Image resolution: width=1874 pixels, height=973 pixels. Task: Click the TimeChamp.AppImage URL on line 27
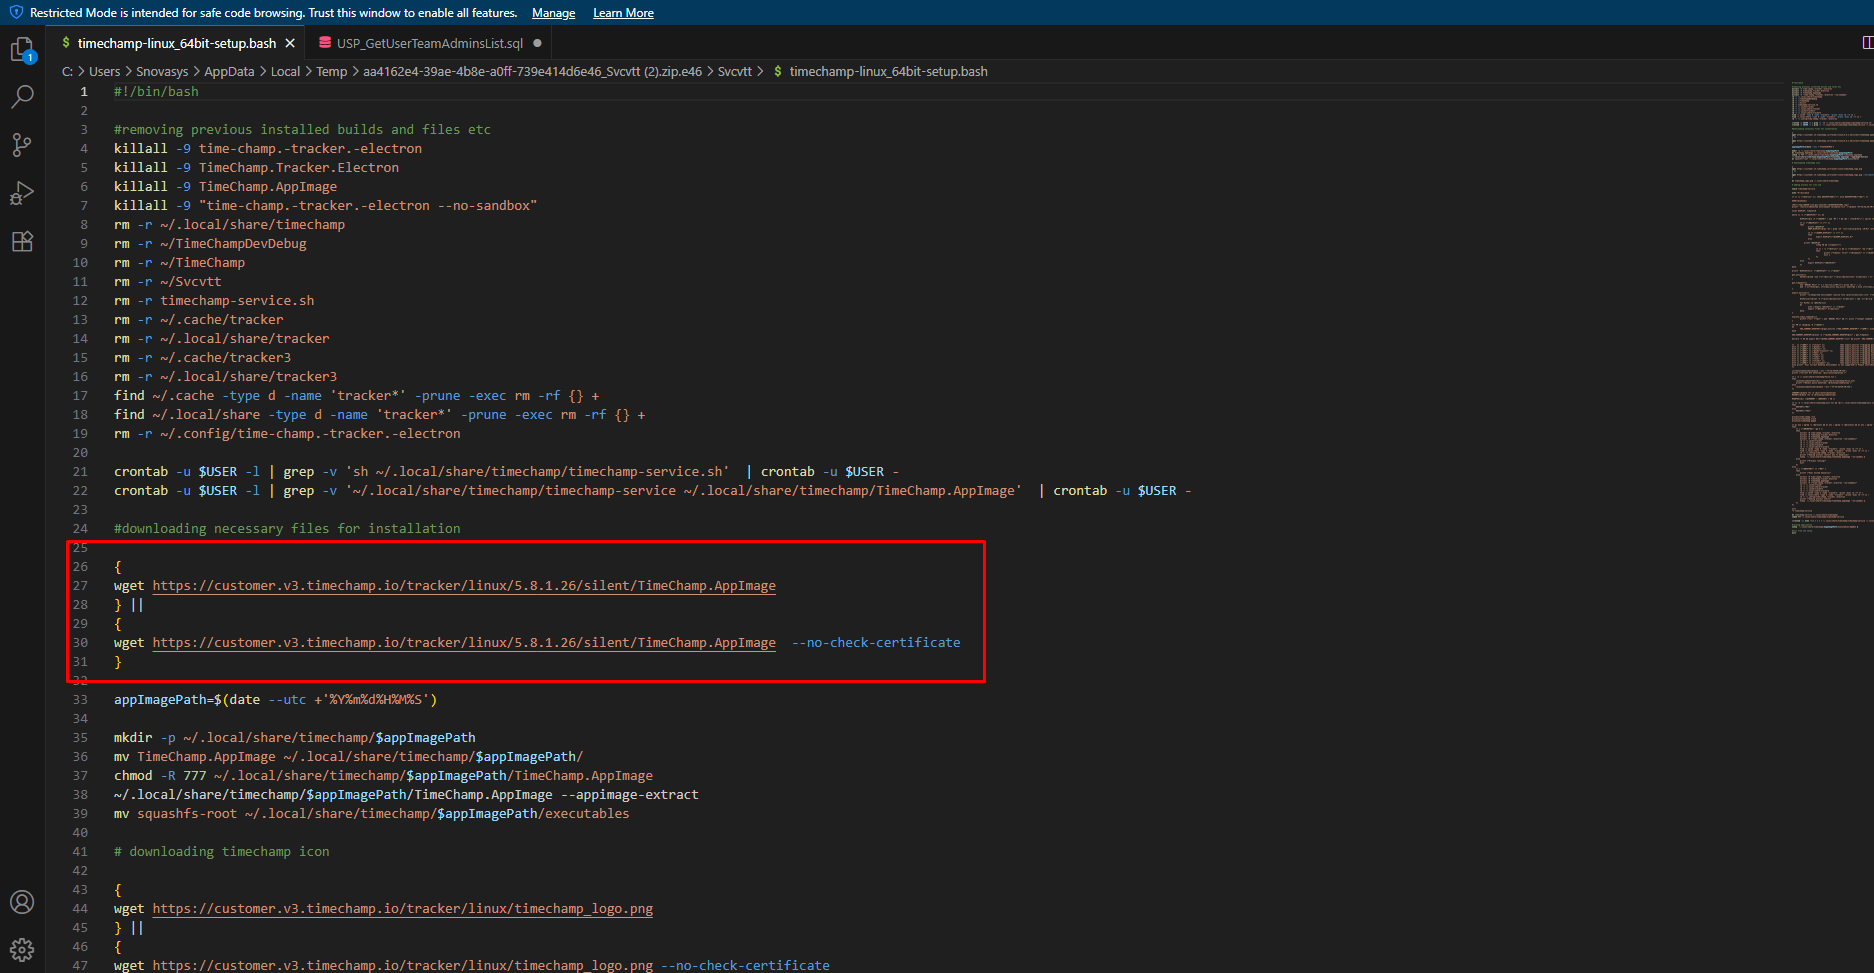click(464, 586)
